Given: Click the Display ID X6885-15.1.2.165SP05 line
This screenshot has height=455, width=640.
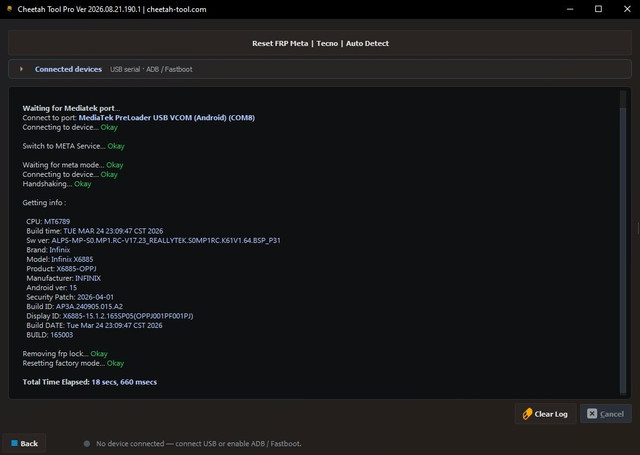Looking at the screenshot, I should (x=110, y=316).
